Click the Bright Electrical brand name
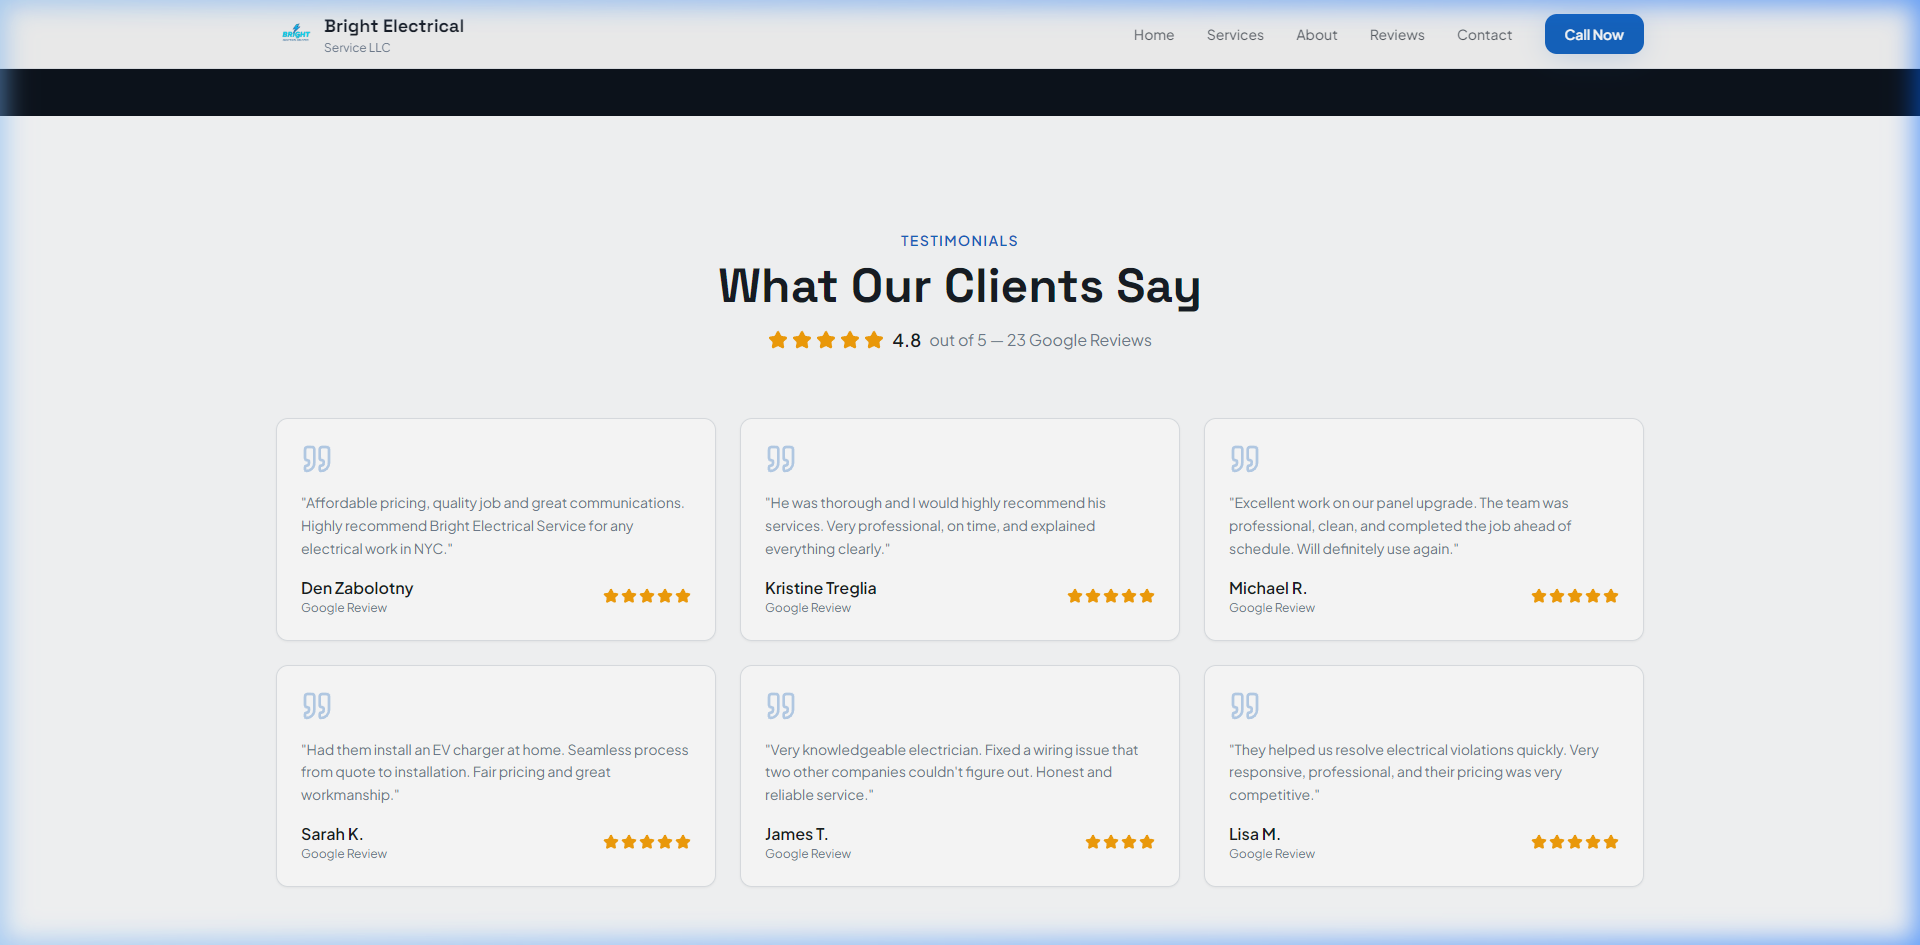Viewport: 1920px width, 945px height. click(x=393, y=27)
